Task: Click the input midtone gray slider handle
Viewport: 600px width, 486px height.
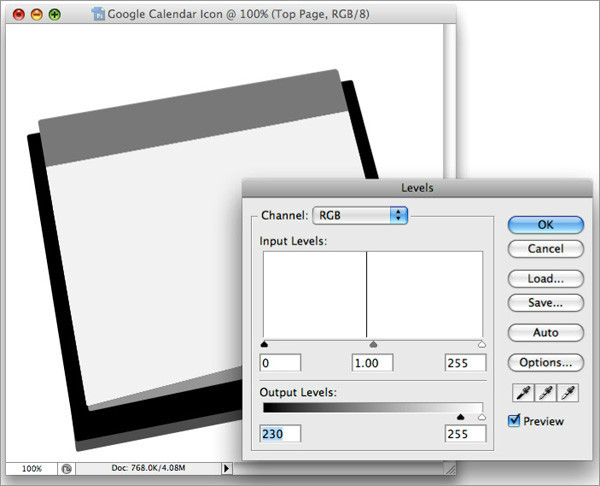Action: point(373,343)
